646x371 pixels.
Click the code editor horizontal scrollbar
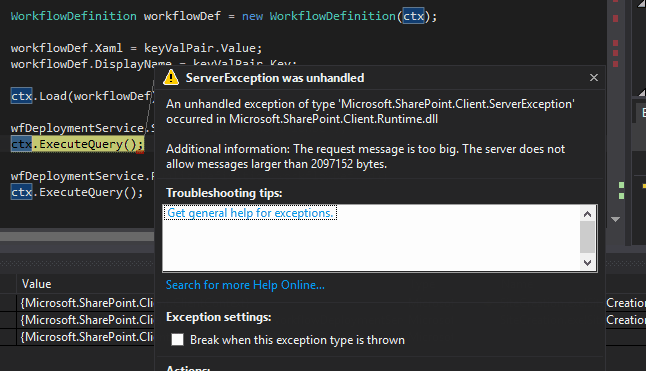(x=77, y=236)
